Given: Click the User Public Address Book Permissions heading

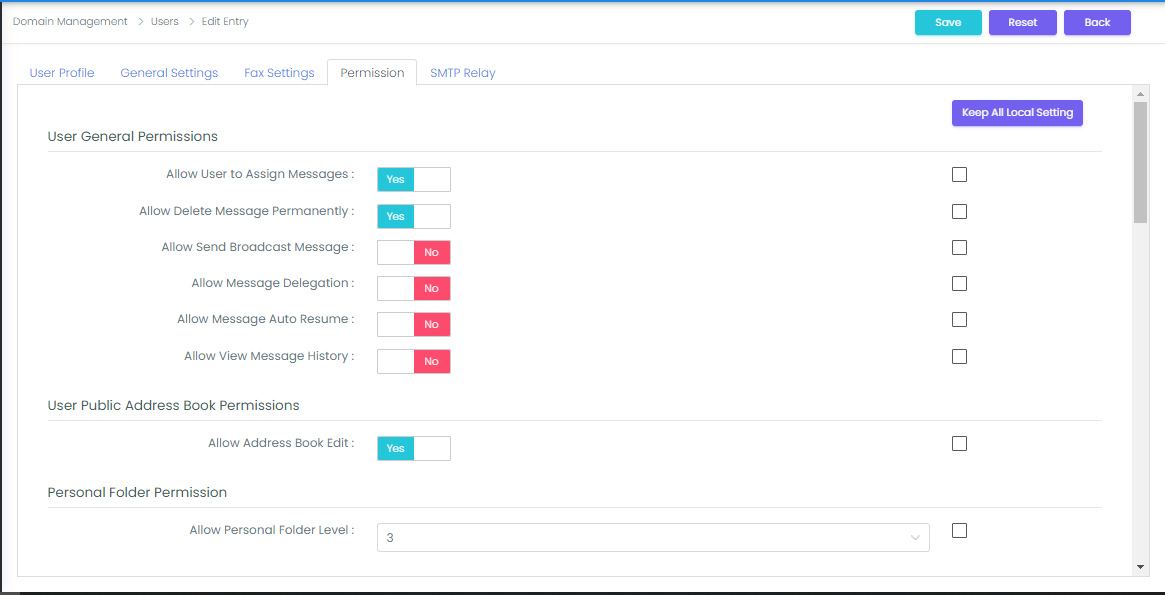Looking at the screenshot, I should 173,406.
